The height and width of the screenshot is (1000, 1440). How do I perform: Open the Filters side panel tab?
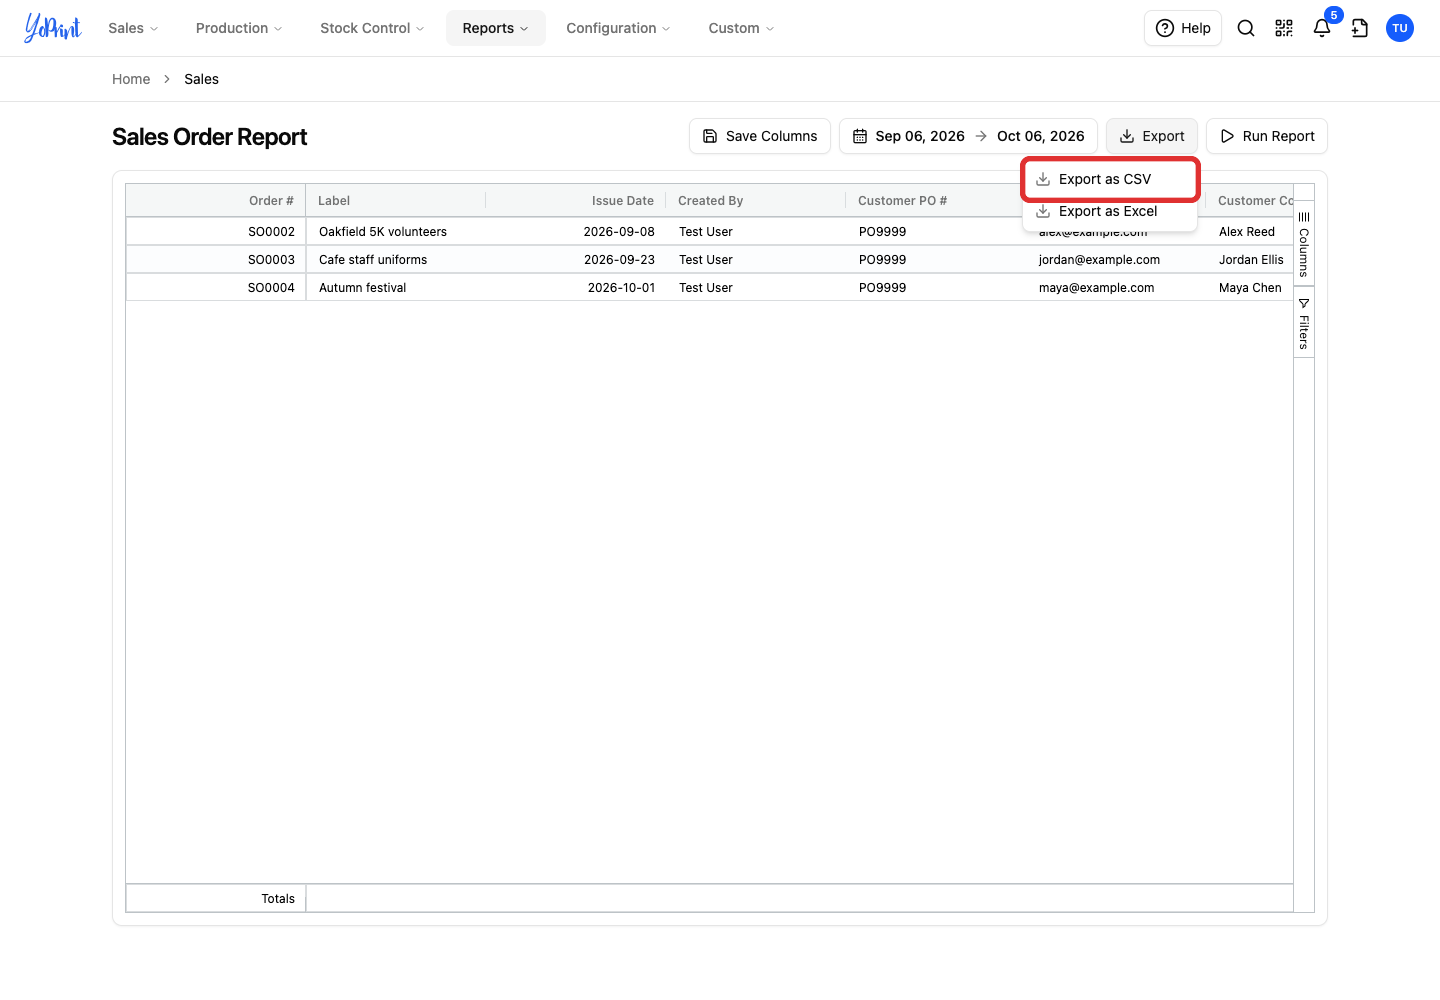click(1304, 322)
